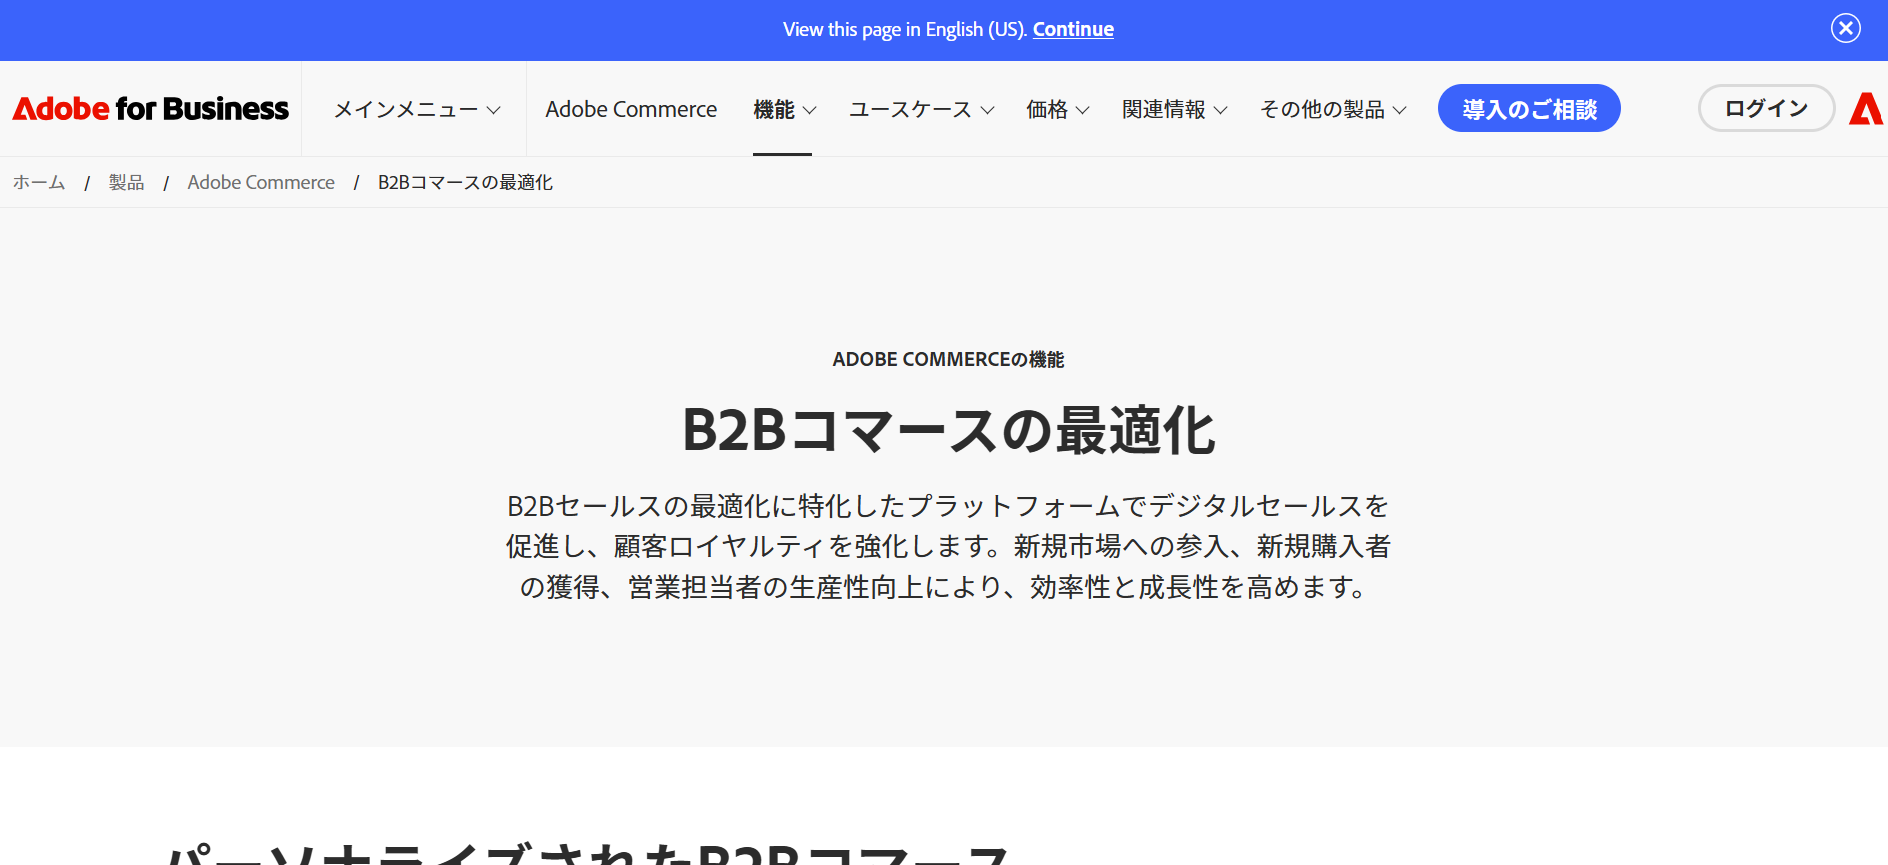This screenshot has height=865, width=1888.
Task: Go to ホーム in breadcrumb
Action: pyautogui.click(x=39, y=182)
